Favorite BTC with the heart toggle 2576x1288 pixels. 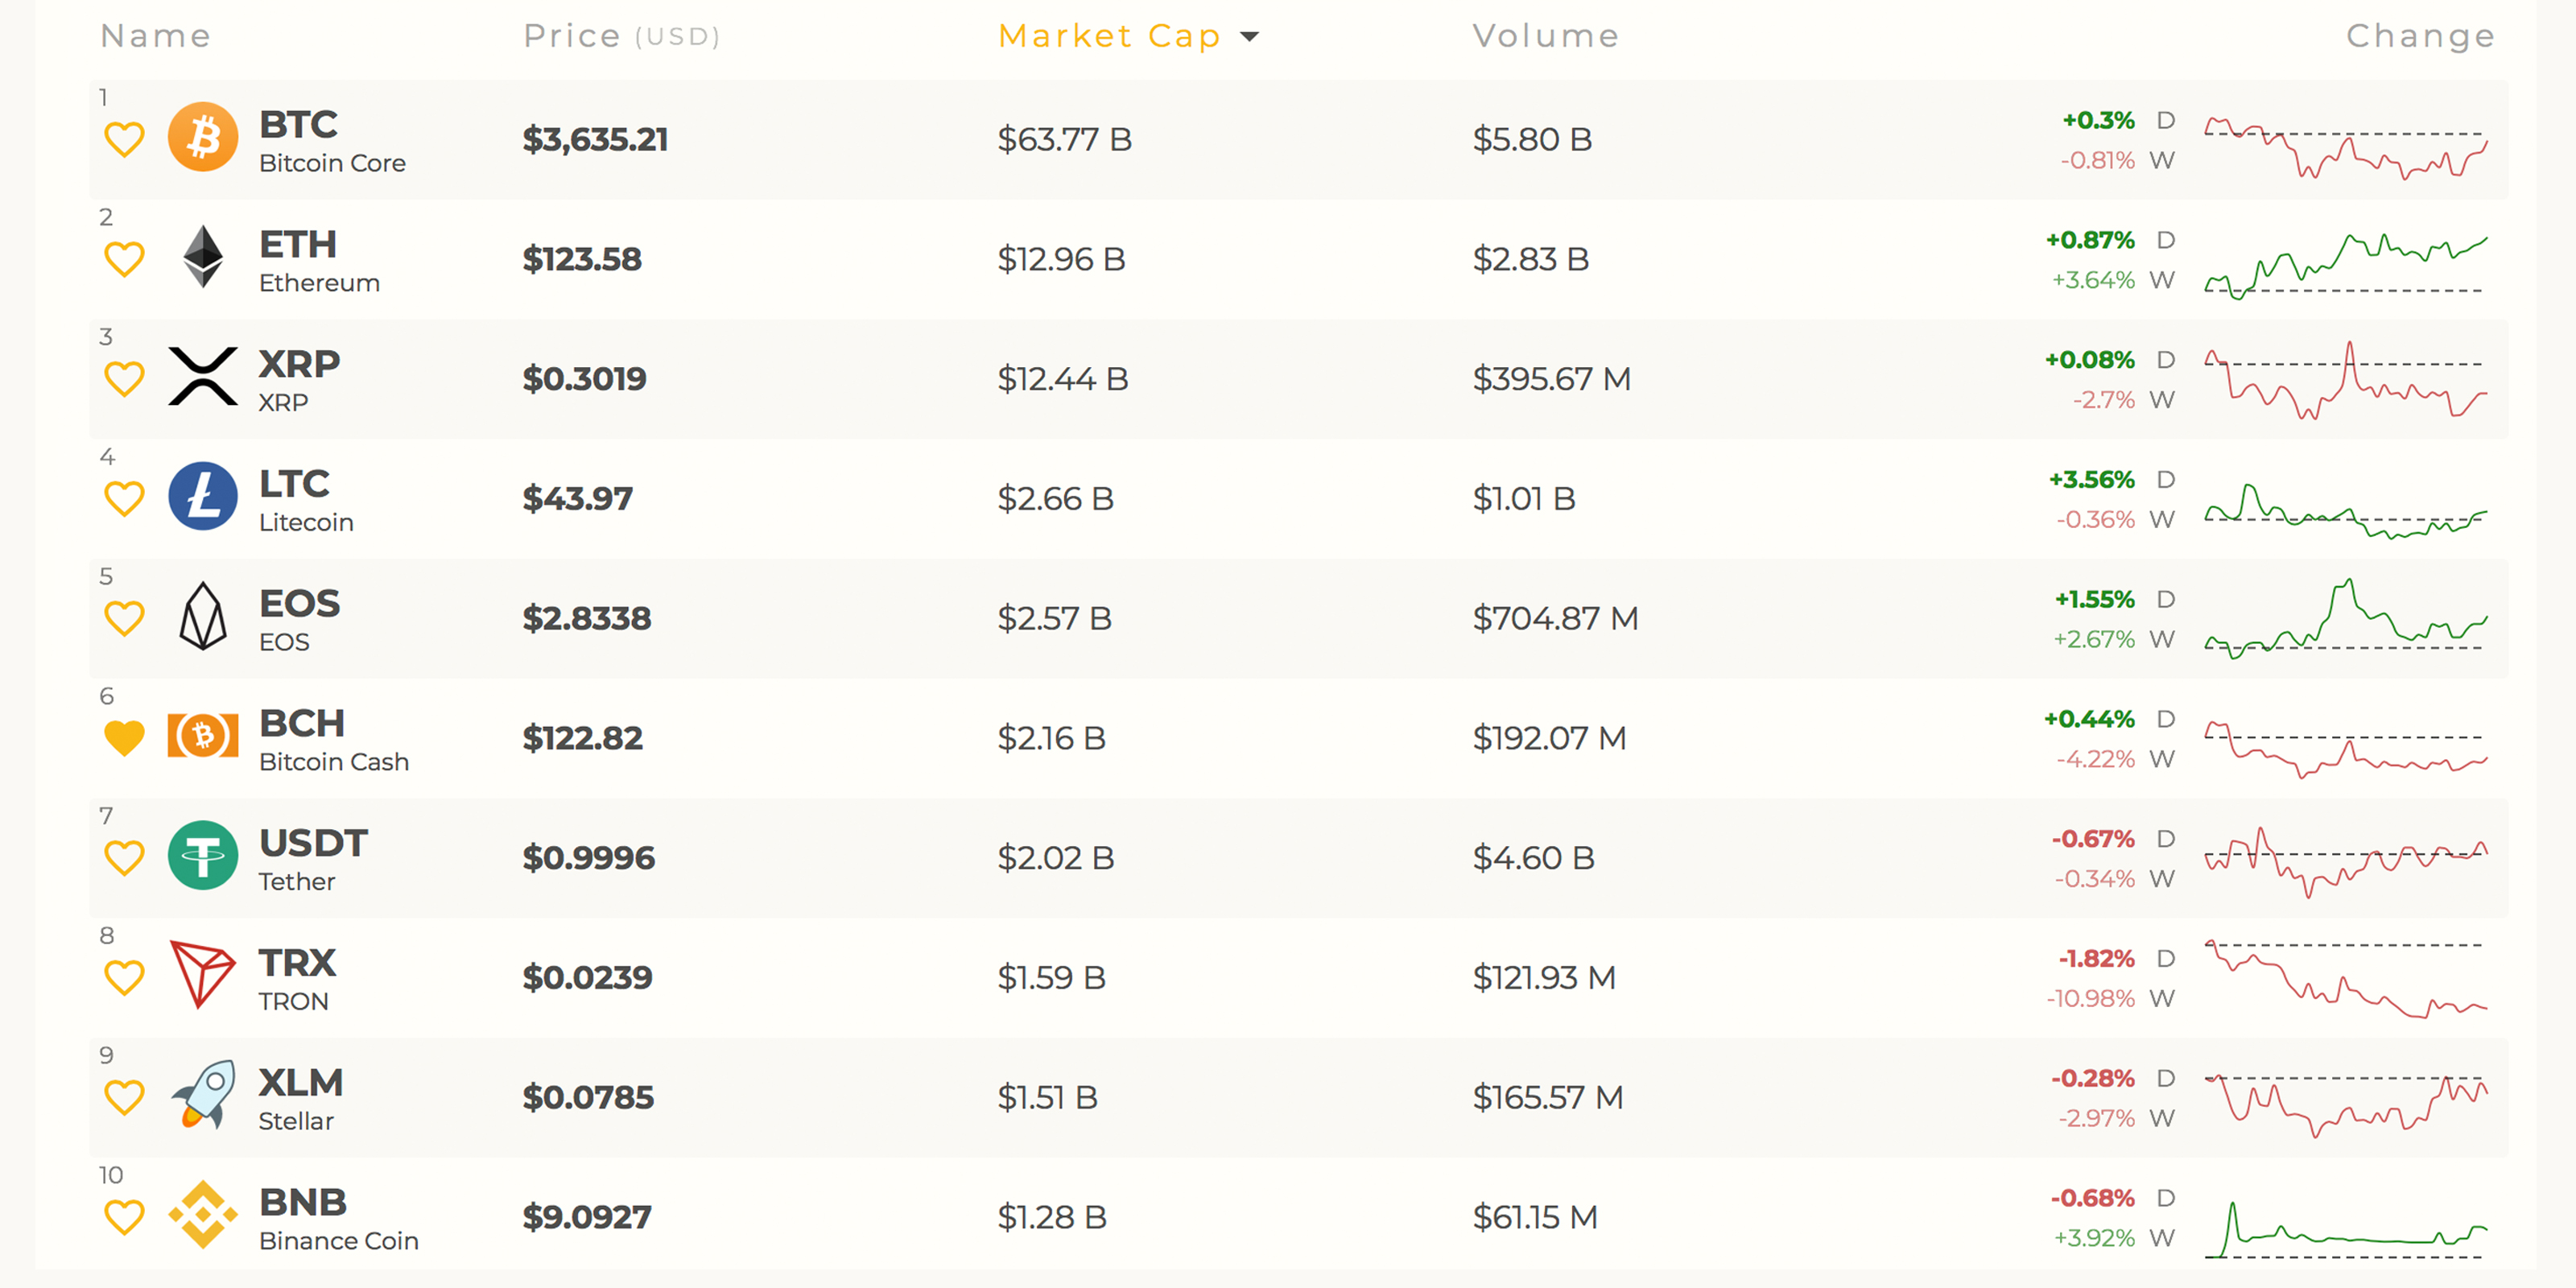(x=125, y=139)
